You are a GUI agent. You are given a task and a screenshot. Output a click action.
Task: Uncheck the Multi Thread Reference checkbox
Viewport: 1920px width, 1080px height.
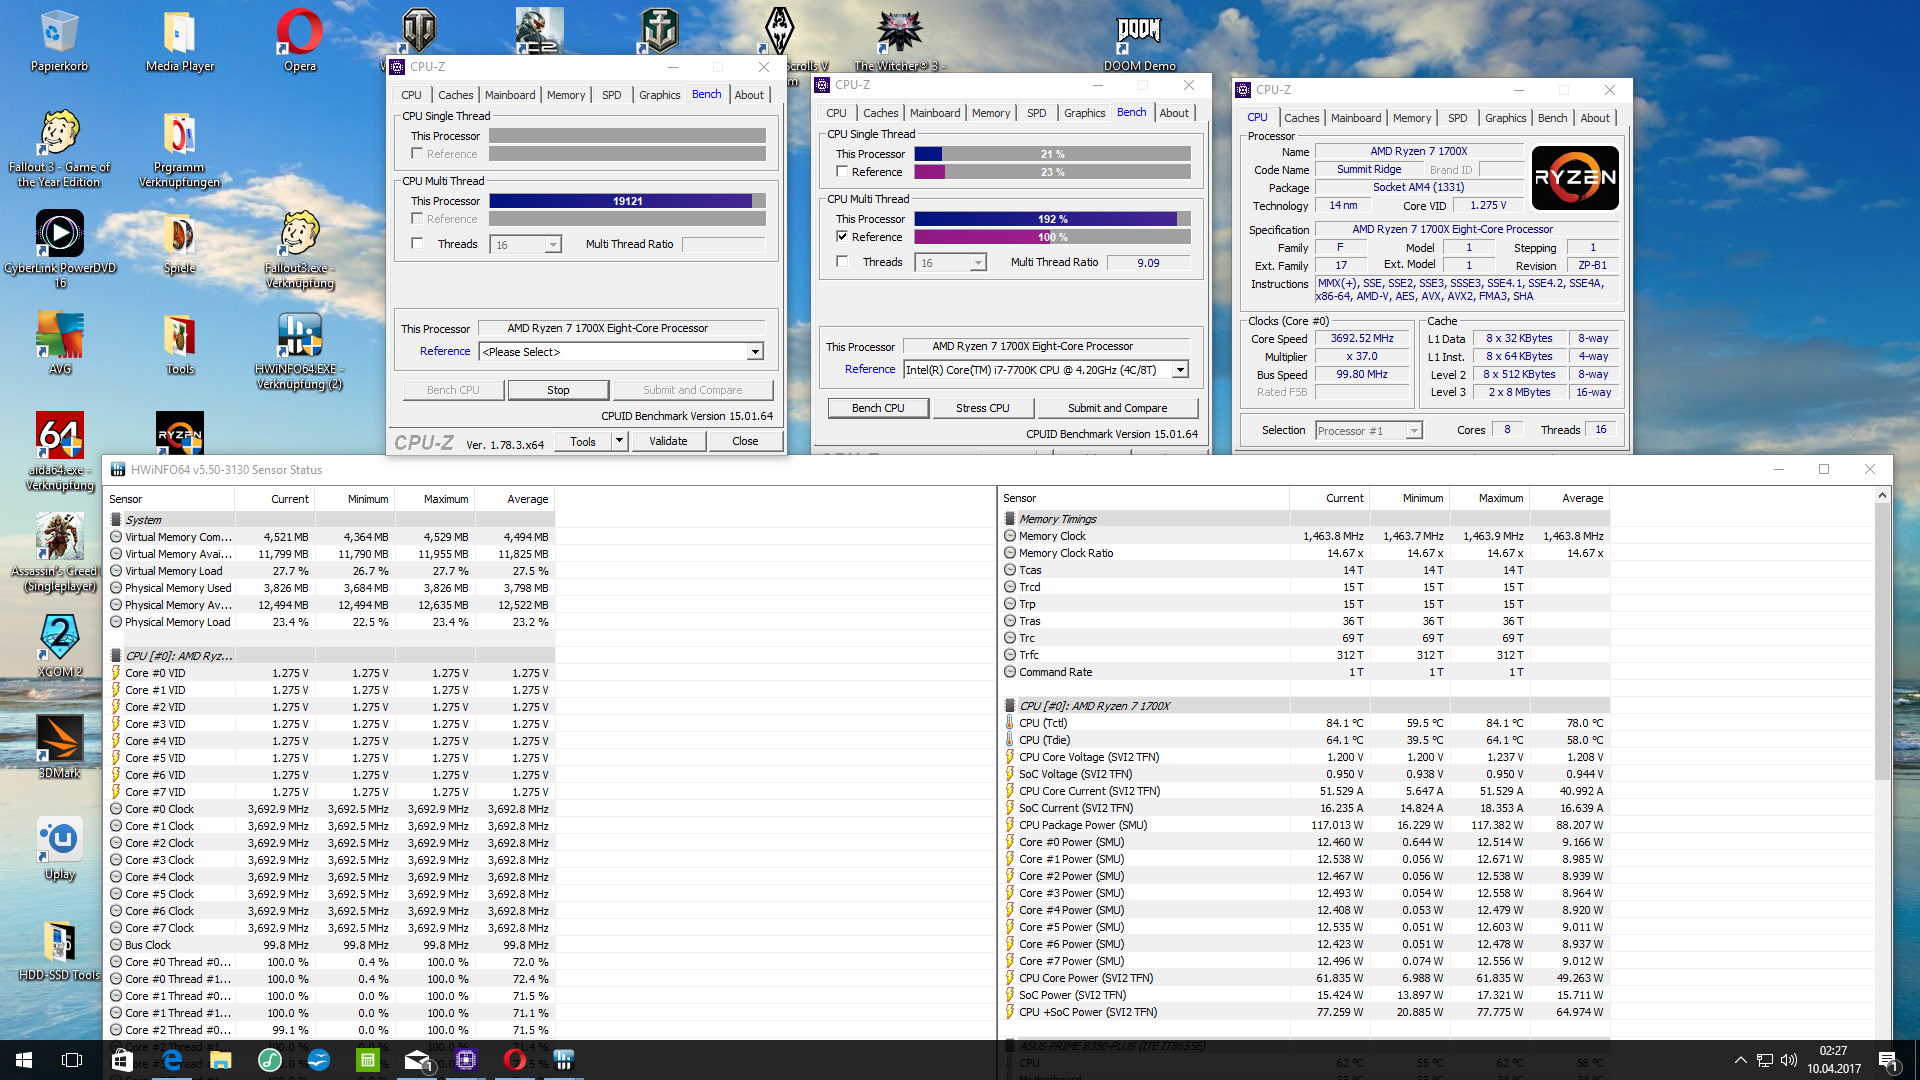[x=842, y=237]
